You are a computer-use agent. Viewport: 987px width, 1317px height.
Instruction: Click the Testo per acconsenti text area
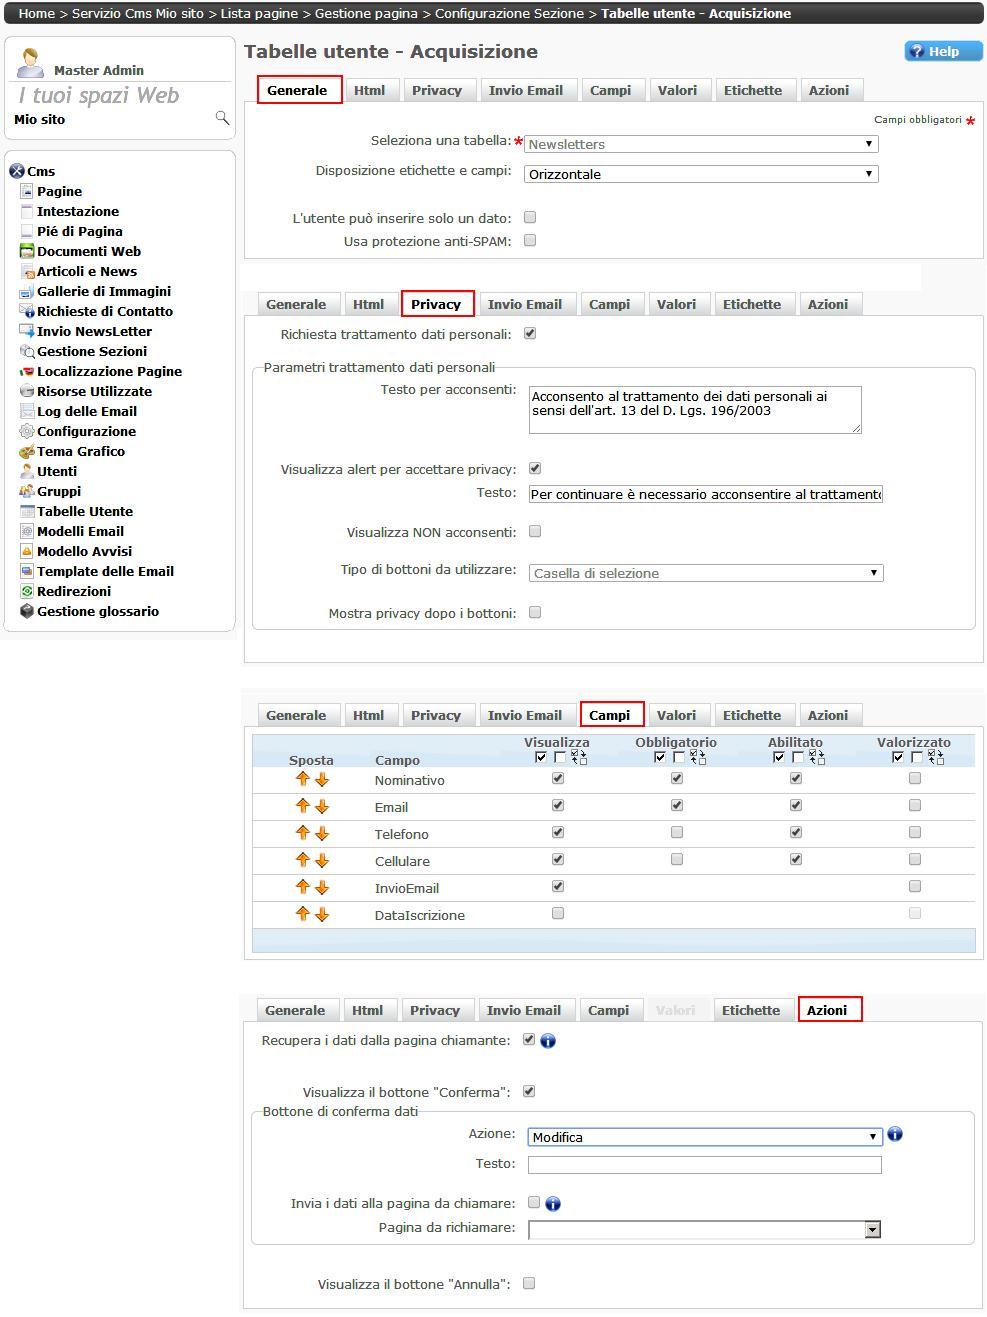click(x=694, y=410)
